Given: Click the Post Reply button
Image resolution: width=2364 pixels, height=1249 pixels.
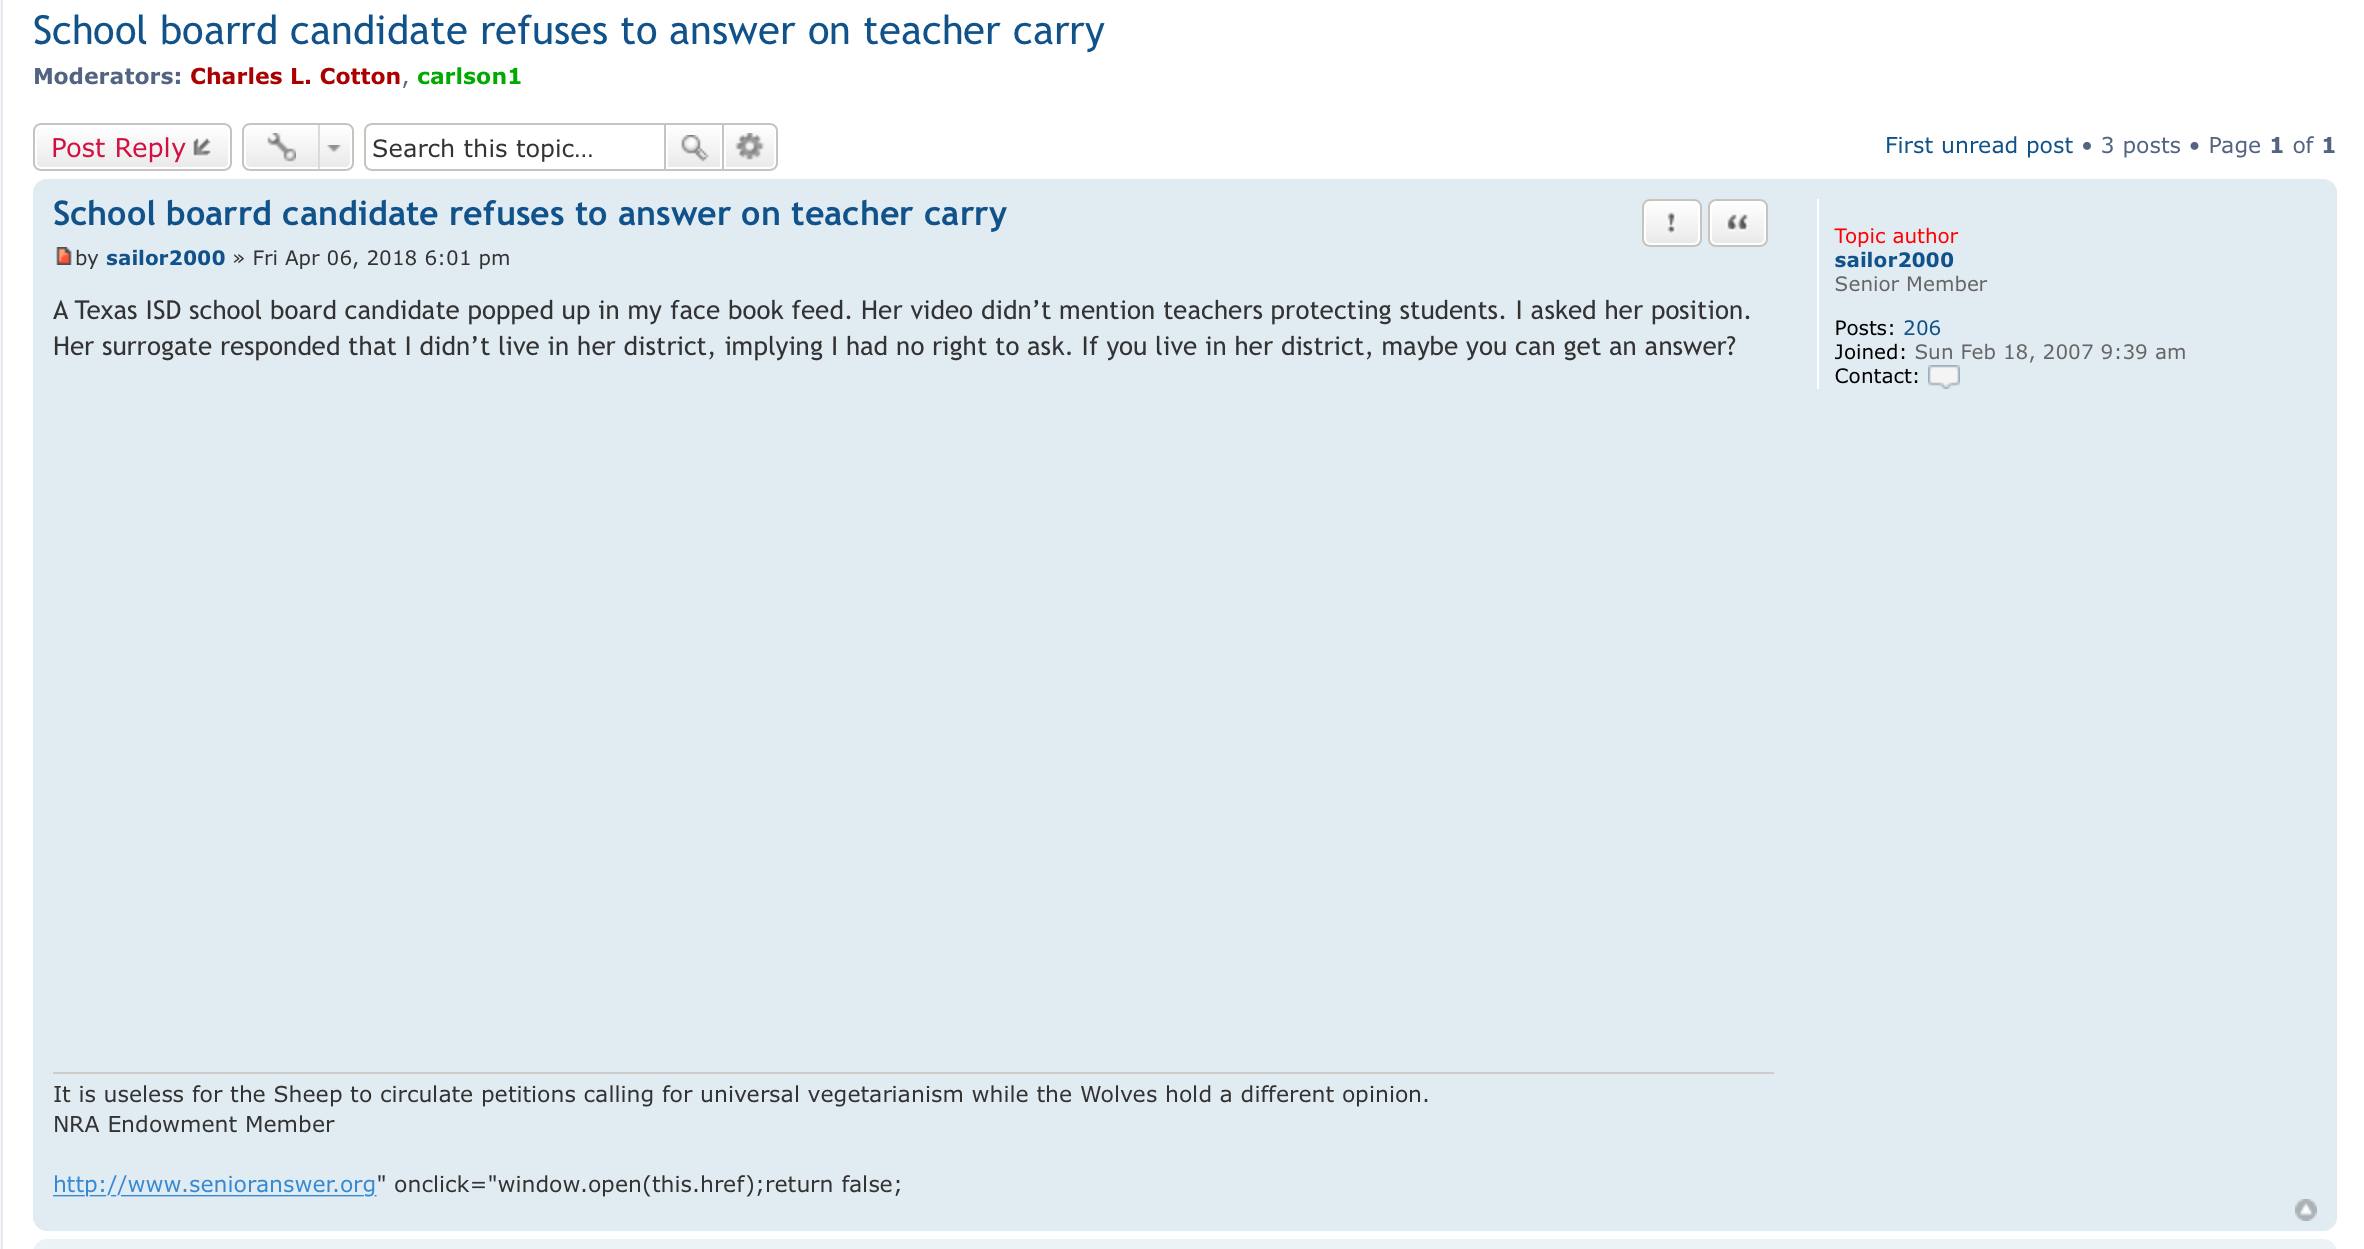Looking at the screenshot, I should click(x=132, y=148).
